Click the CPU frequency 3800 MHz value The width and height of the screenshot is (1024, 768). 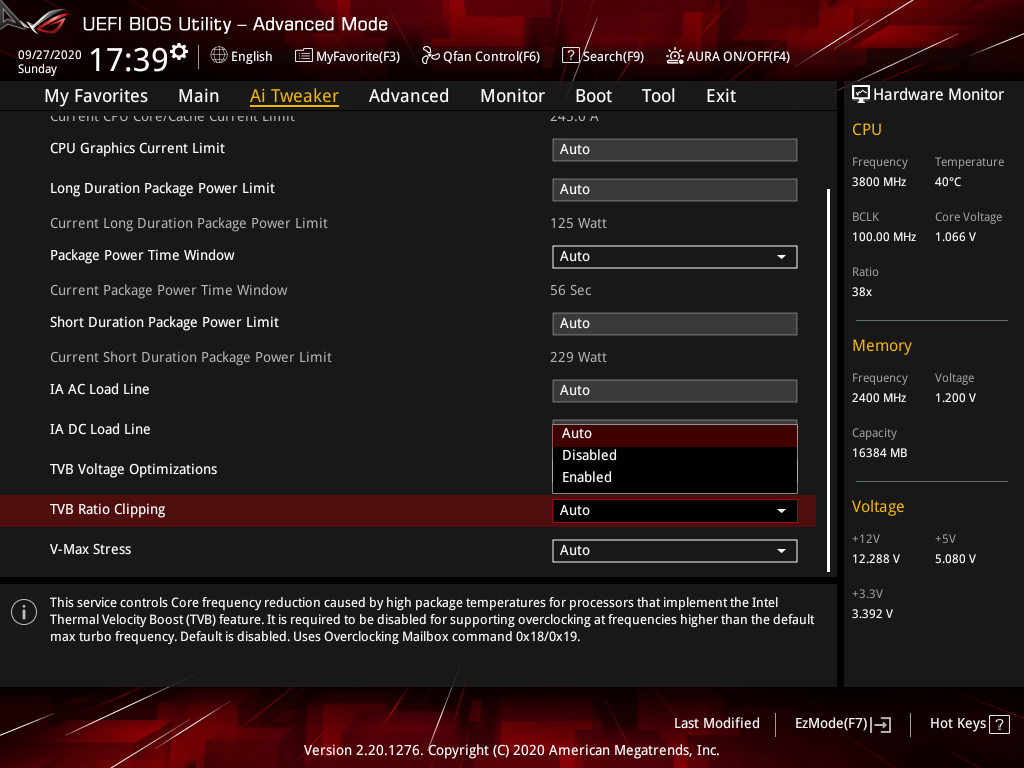pyautogui.click(x=878, y=182)
